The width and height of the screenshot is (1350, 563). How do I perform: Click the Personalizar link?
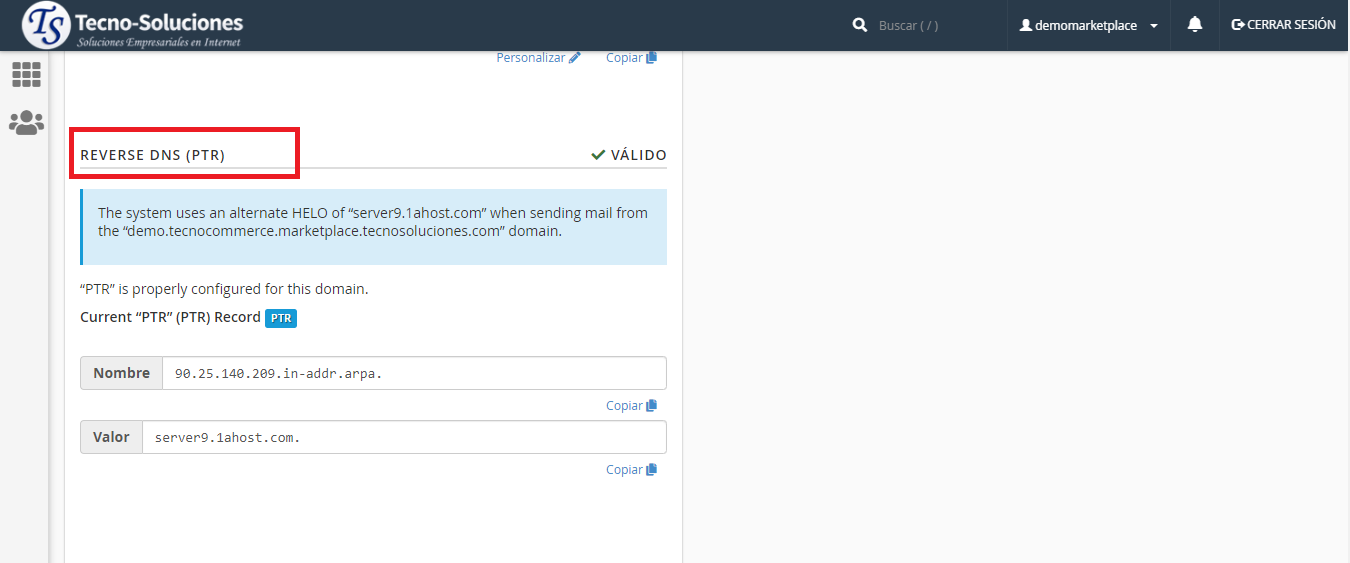pyautogui.click(x=531, y=58)
